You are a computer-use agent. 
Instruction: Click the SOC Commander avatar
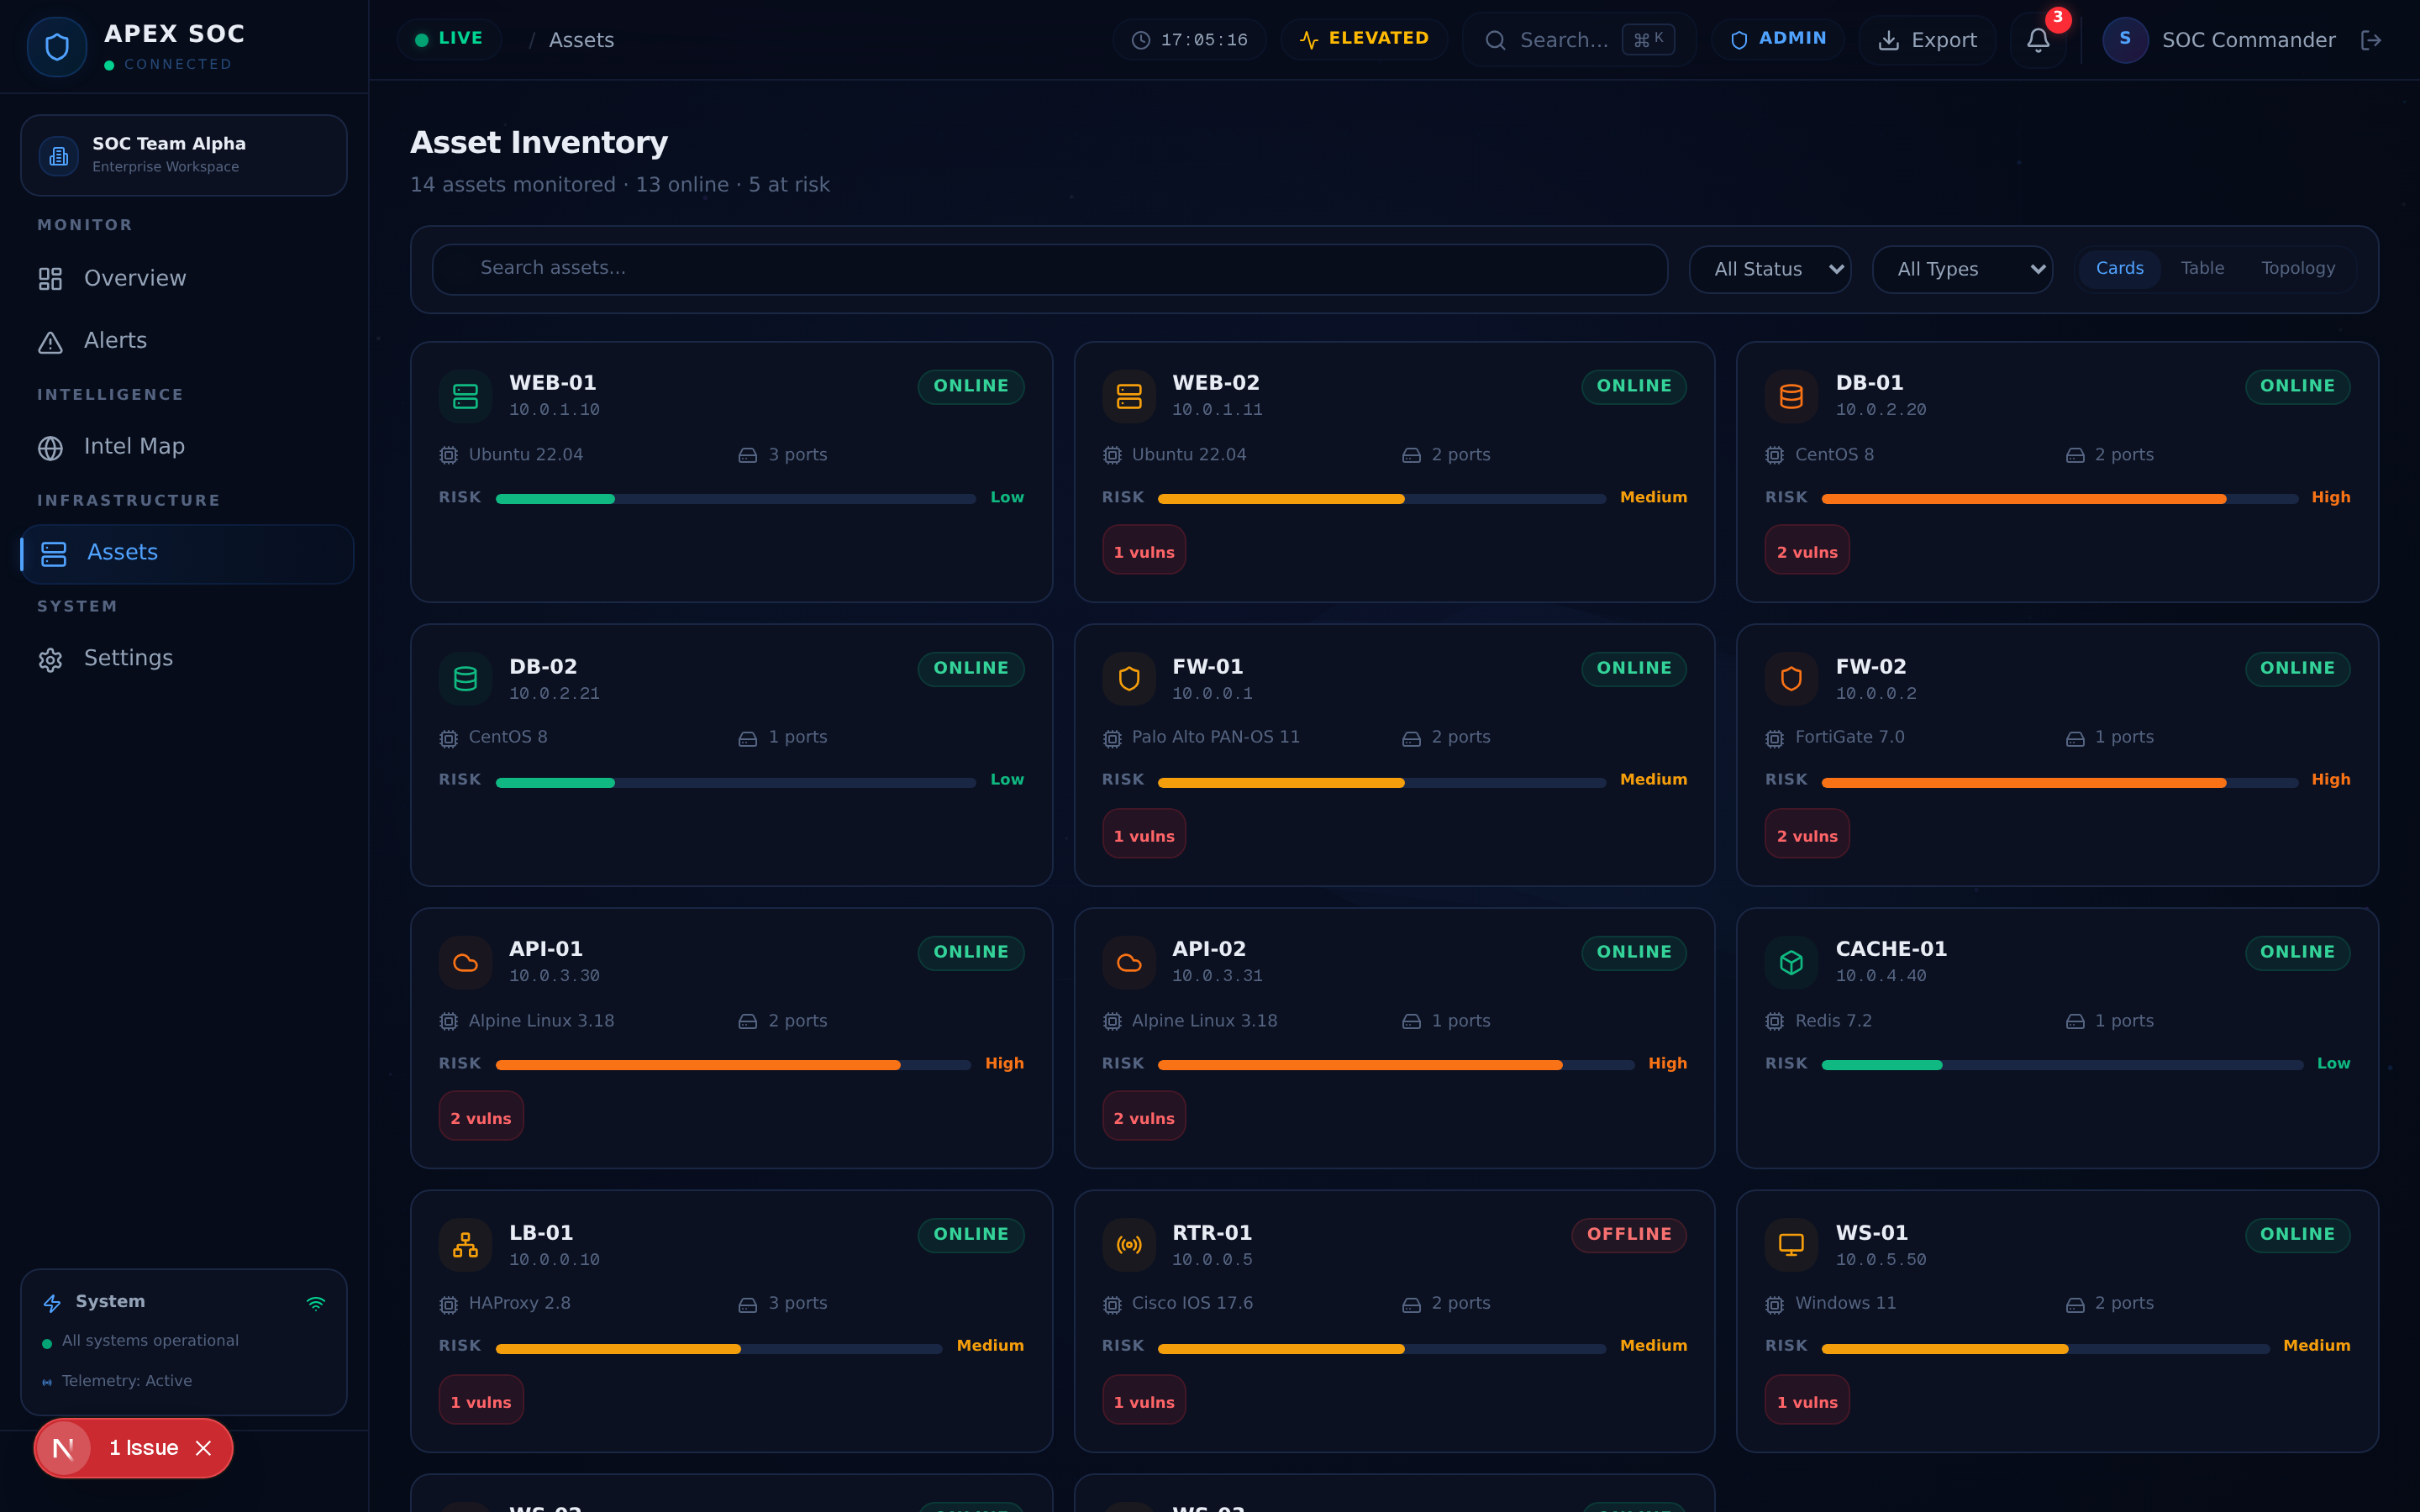(2125, 40)
